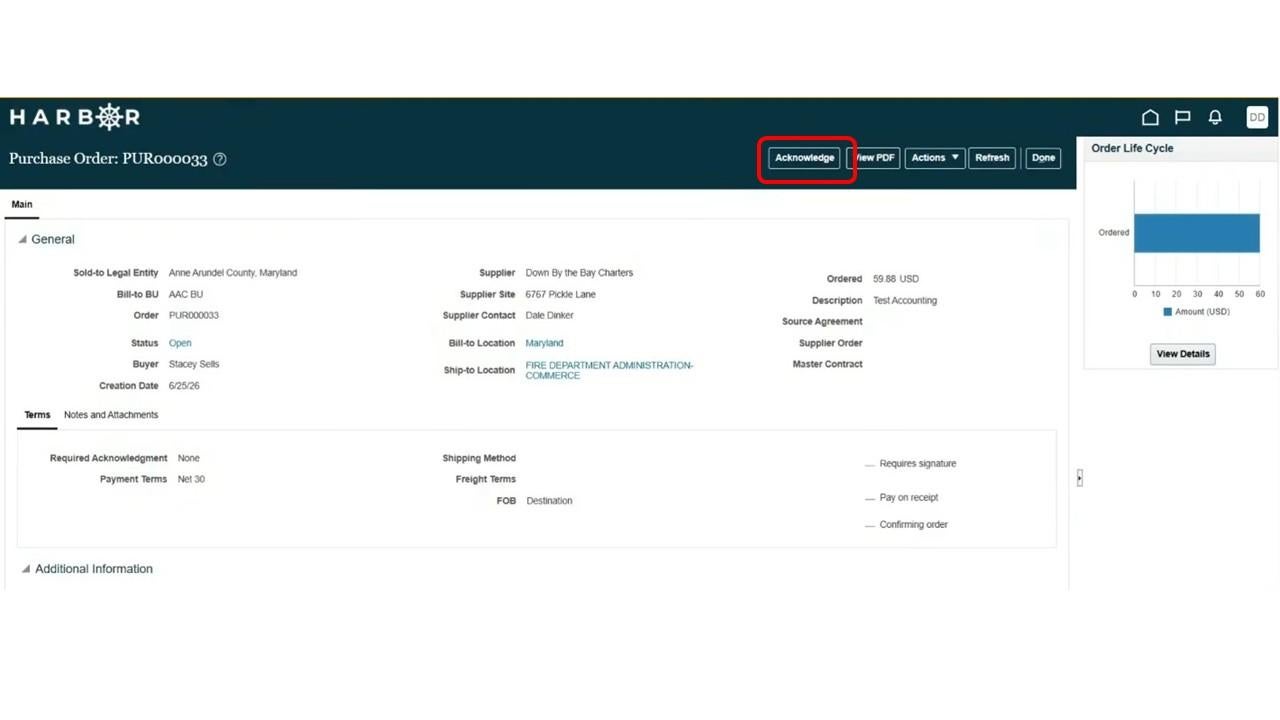
Task: Open Fire Department Administration-Commerce ship-to link
Action: 609,370
